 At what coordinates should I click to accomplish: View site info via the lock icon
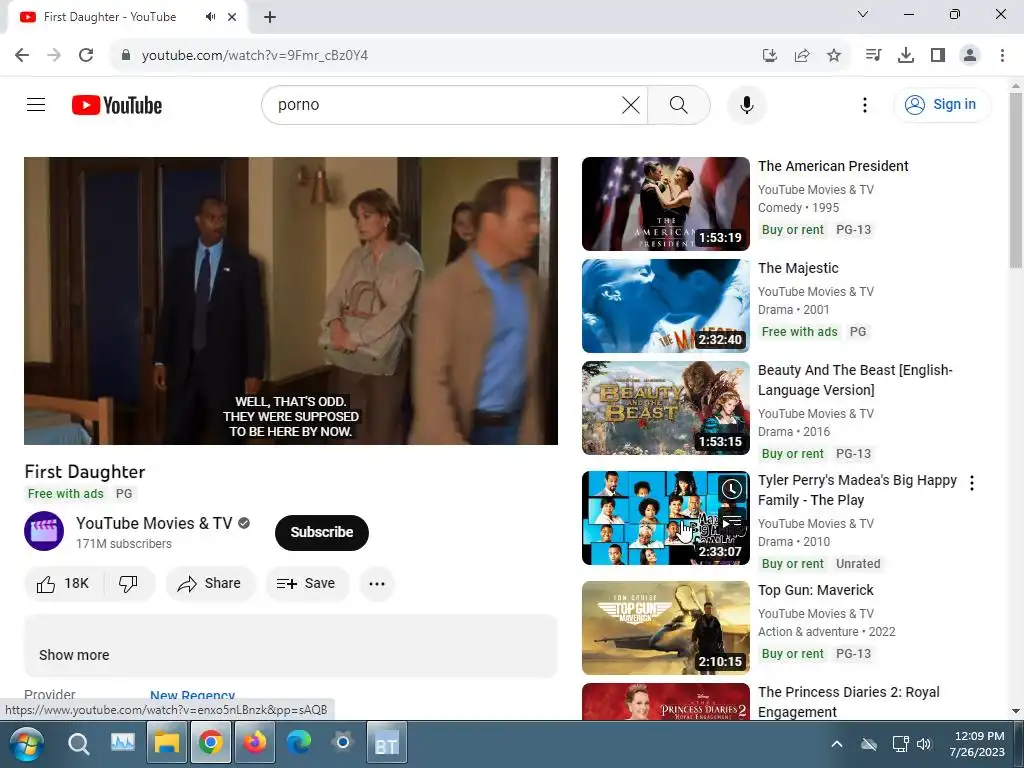click(x=126, y=55)
